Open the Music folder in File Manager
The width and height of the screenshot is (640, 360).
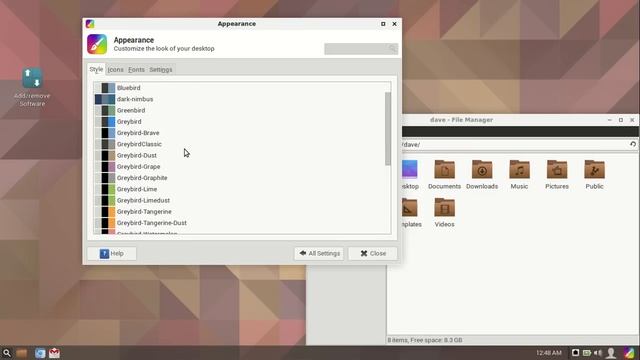click(x=519, y=175)
